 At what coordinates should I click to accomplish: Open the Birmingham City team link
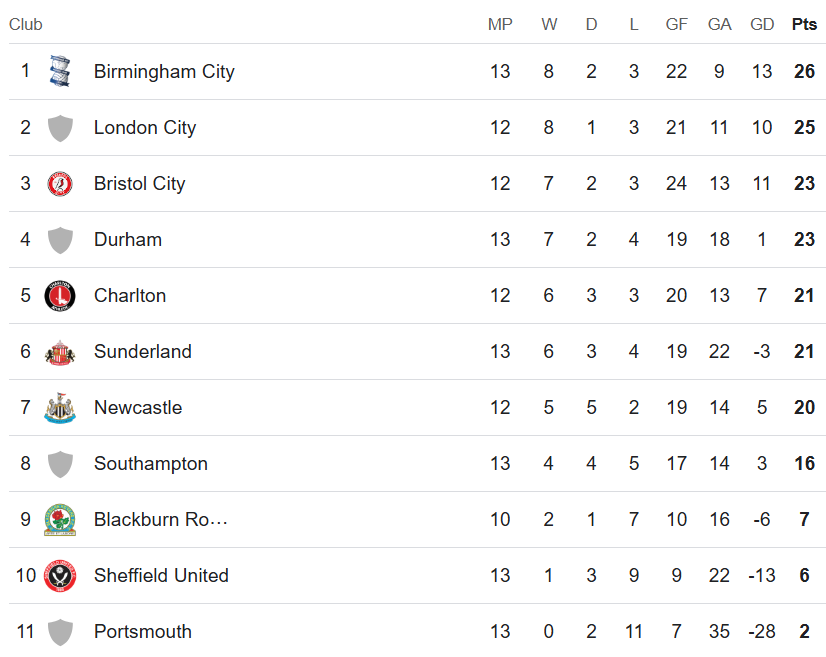(164, 72)
